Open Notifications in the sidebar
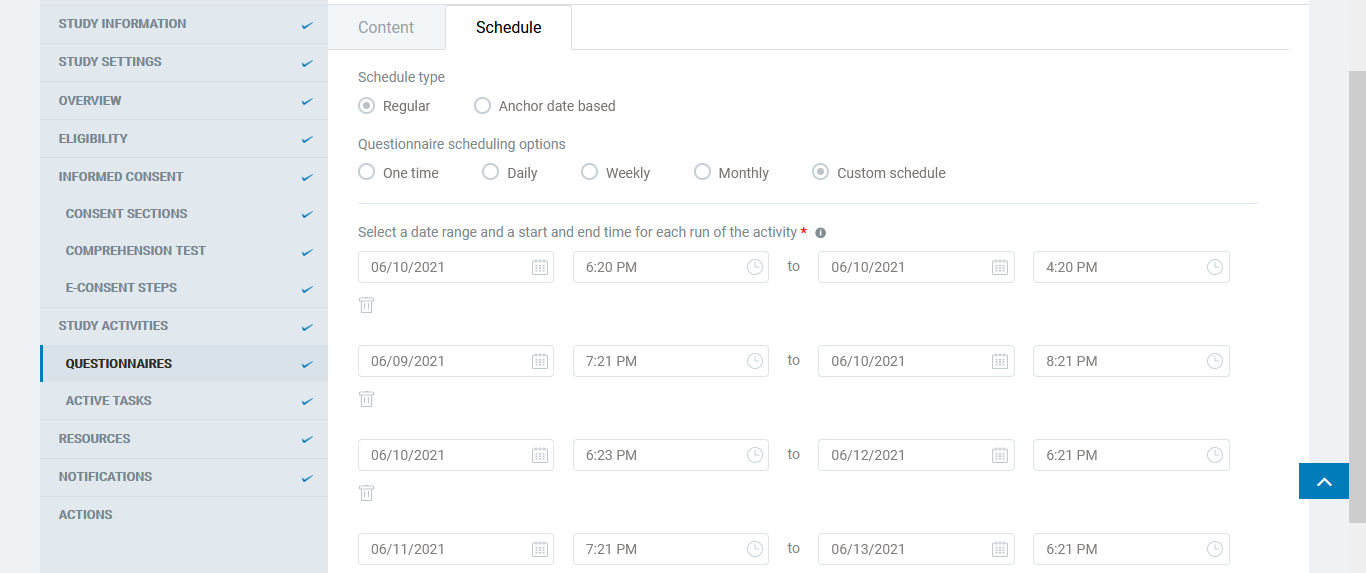Viewport: 1366px width, 573px height. 184,477
